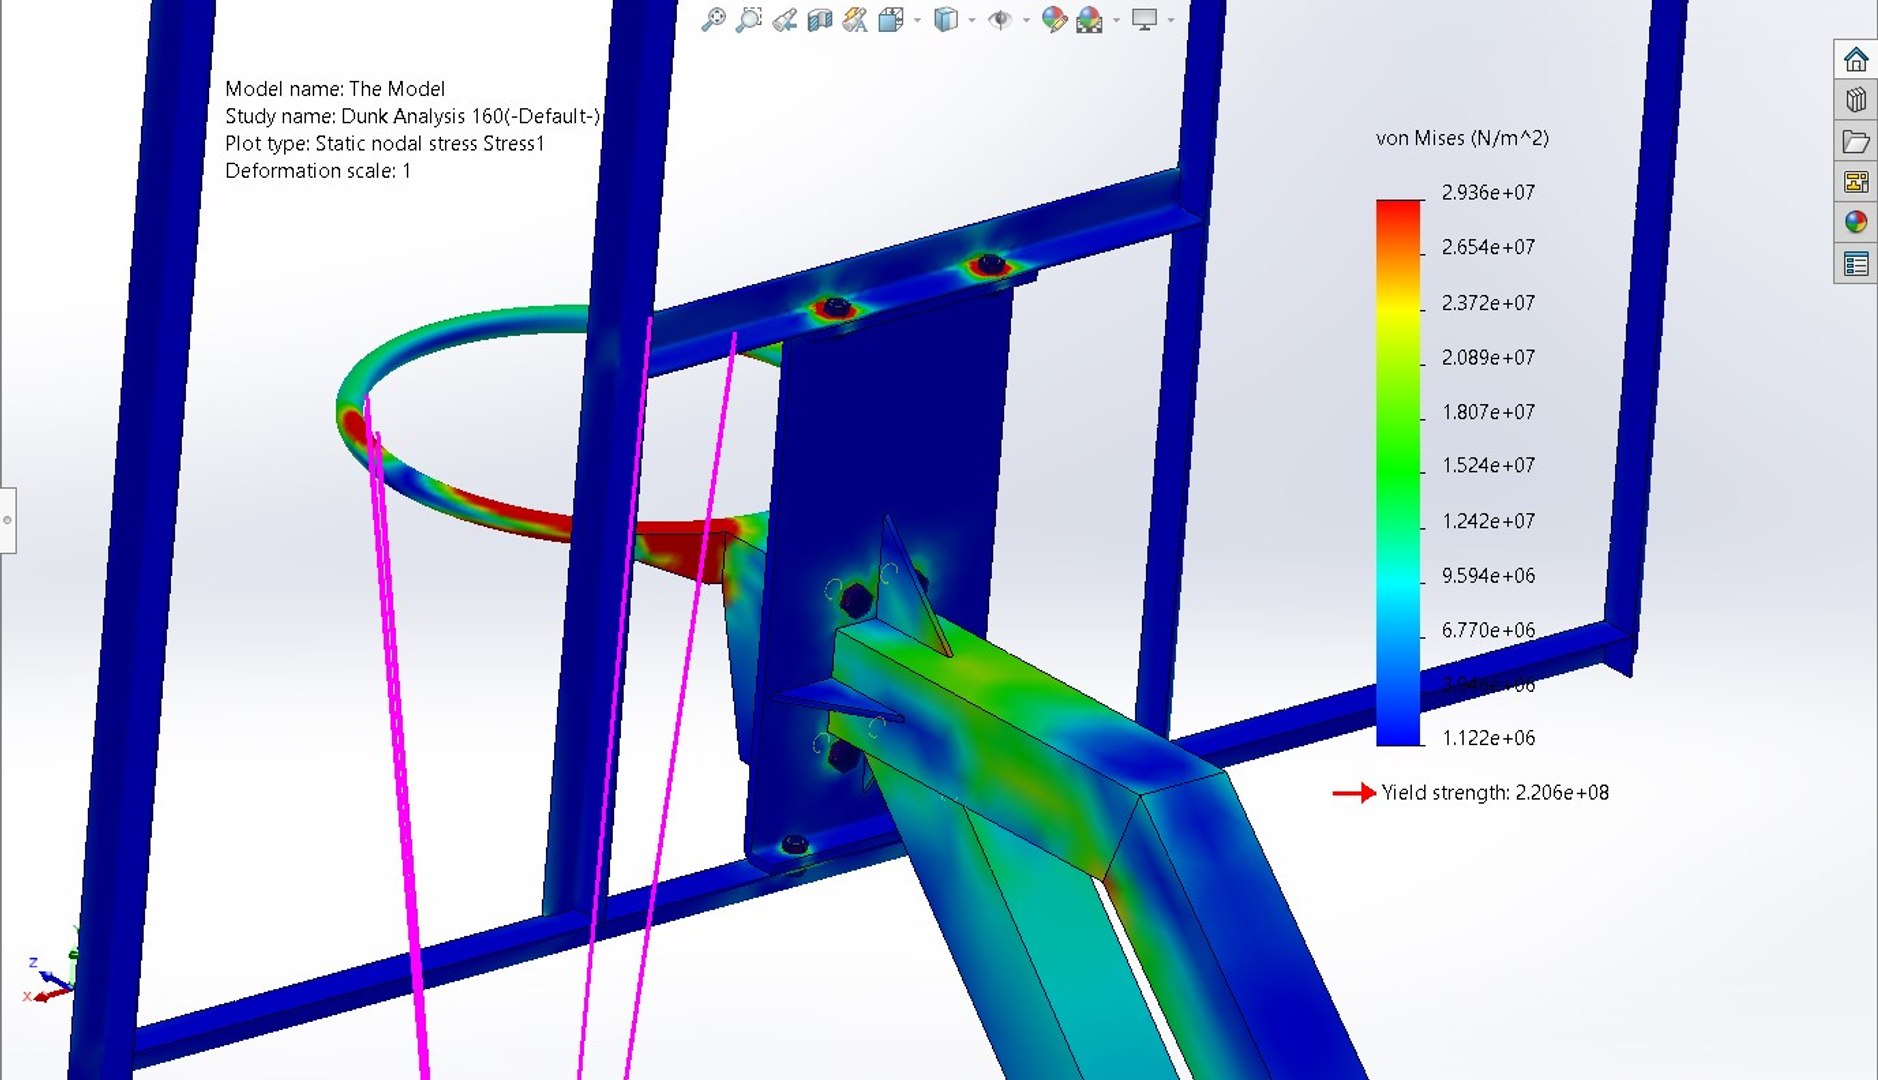This screenshot has width=1878, height=1080.
Task: Toggle the Section View tool
Action: (x=820, y=19)
